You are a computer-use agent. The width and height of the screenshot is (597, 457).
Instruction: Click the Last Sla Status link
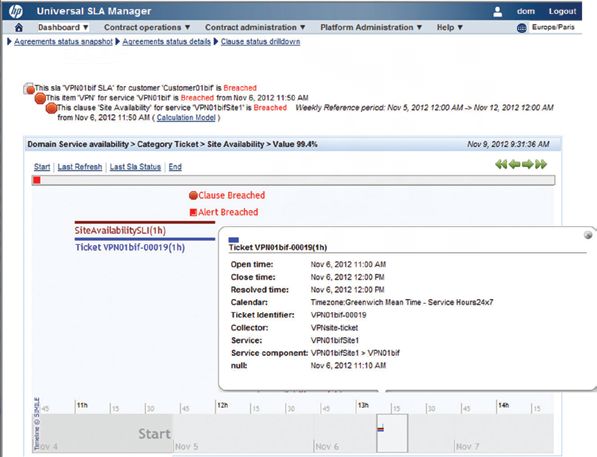point(135,167)
